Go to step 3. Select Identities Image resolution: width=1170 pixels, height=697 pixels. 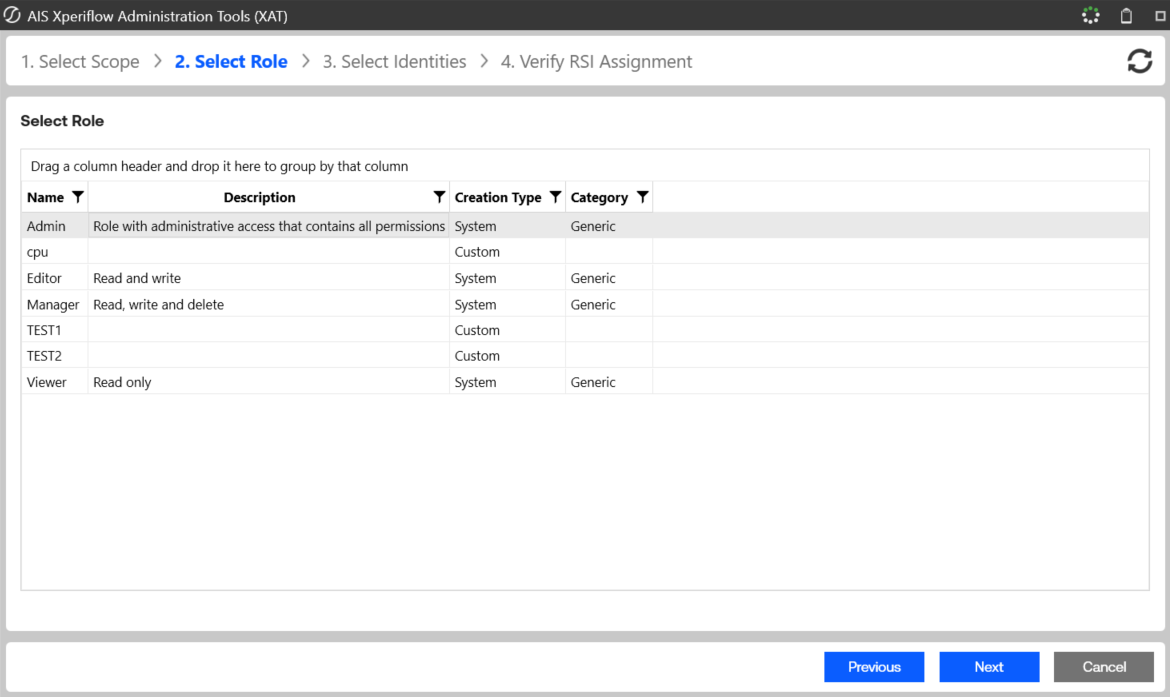(394, 61)
